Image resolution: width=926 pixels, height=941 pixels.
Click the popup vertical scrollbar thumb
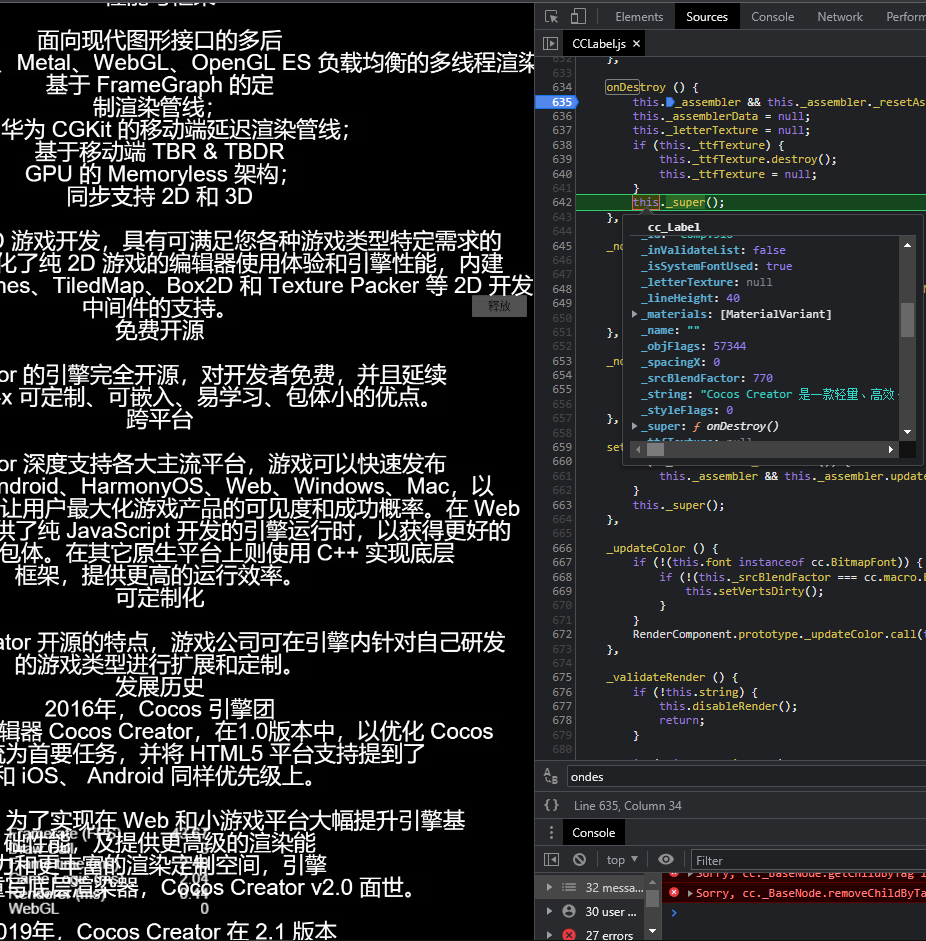tap(907, 320)
